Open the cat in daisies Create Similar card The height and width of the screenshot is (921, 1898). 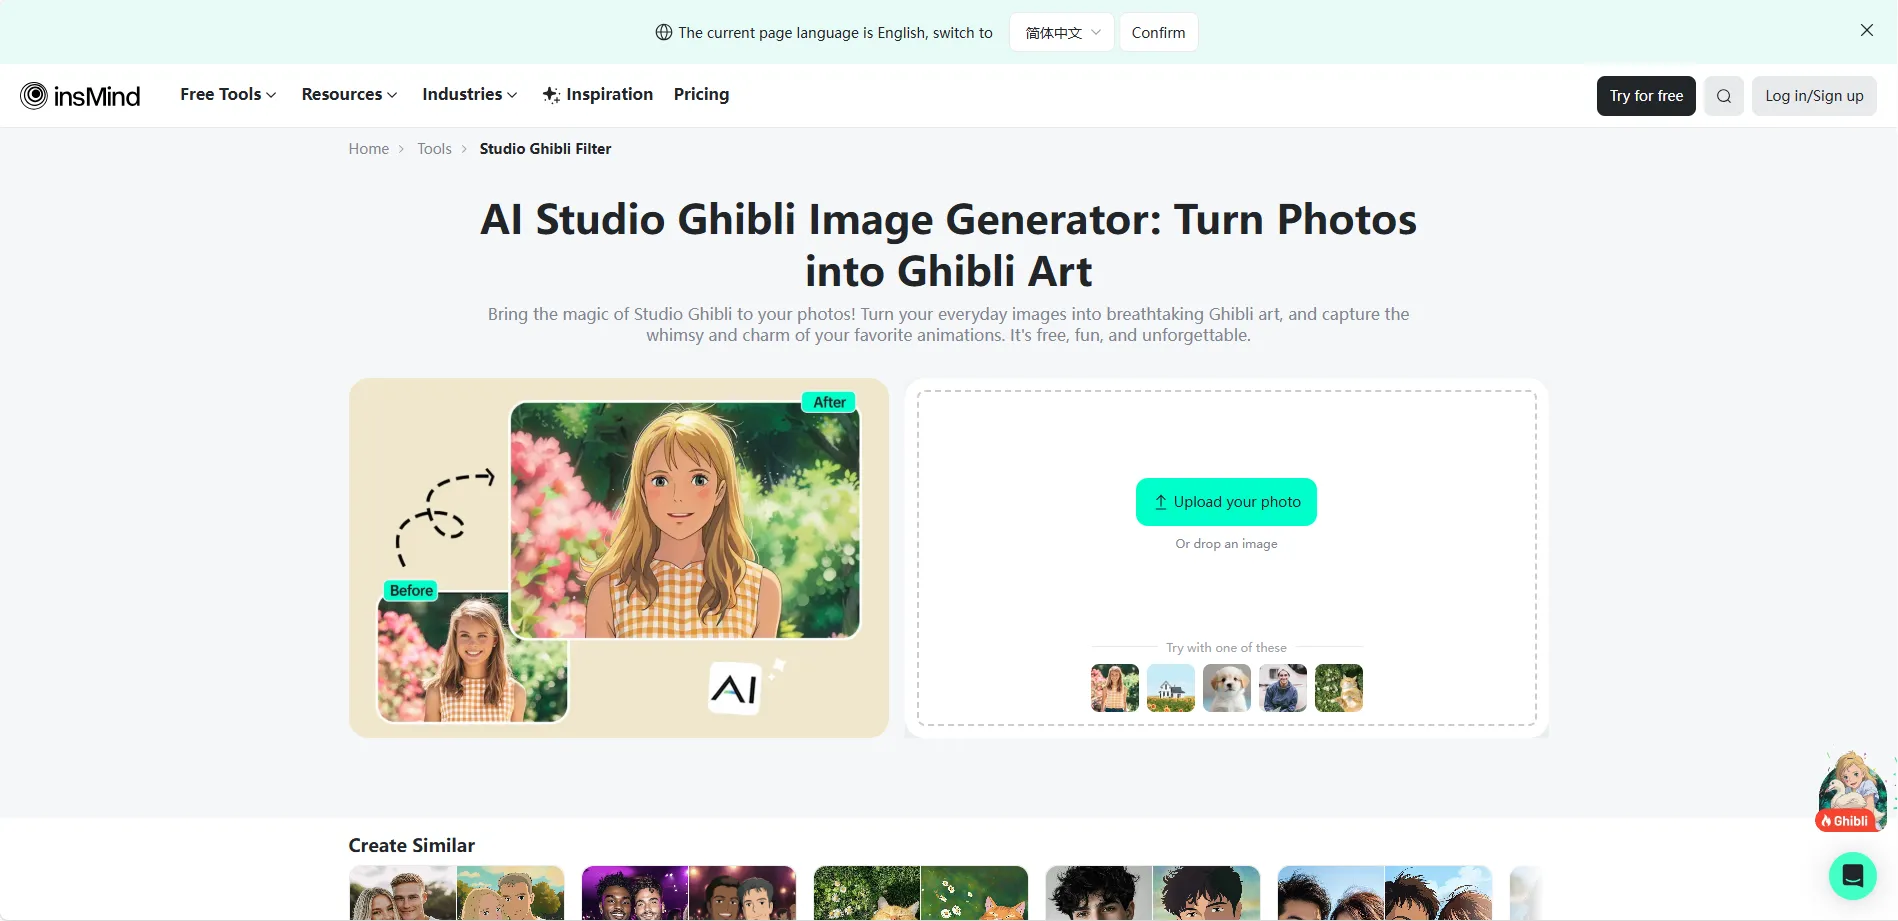click(x=921, y=893)
